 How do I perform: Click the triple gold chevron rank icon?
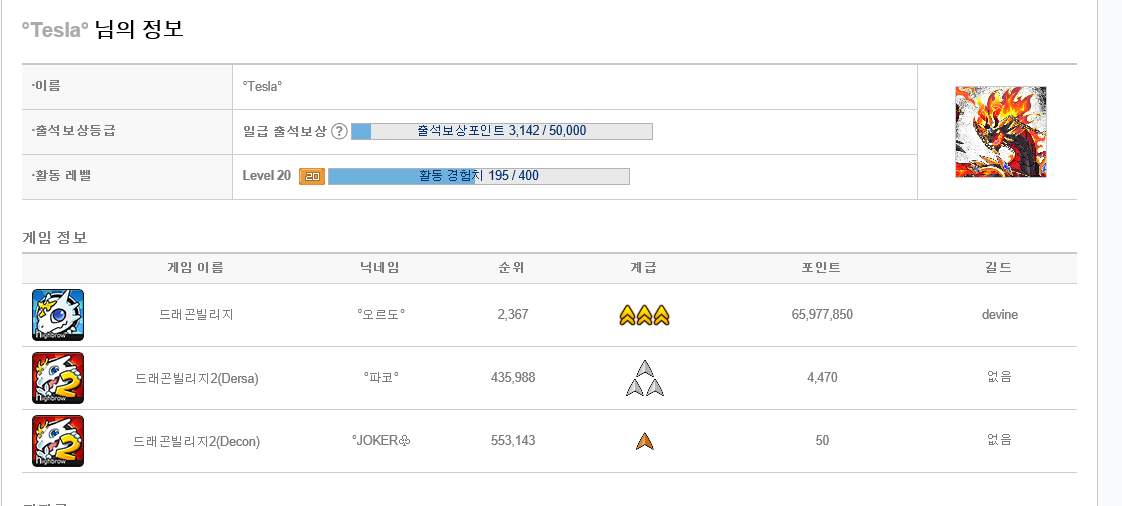644,315
